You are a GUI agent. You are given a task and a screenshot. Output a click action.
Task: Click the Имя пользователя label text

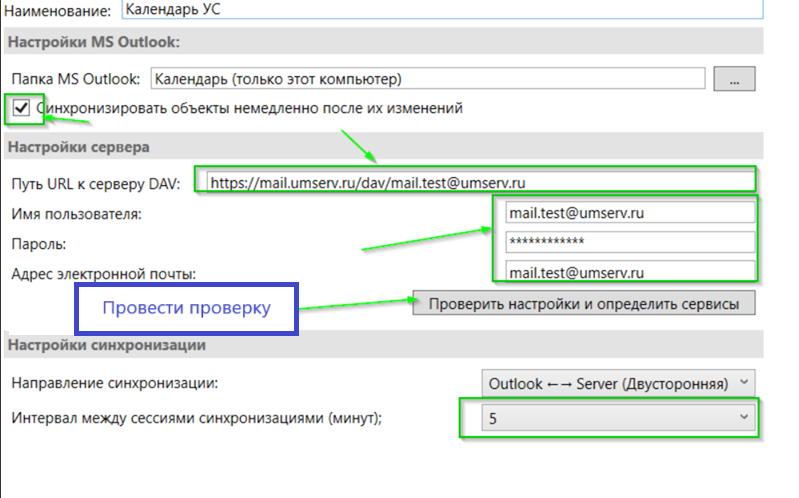(x=77, y=213)
